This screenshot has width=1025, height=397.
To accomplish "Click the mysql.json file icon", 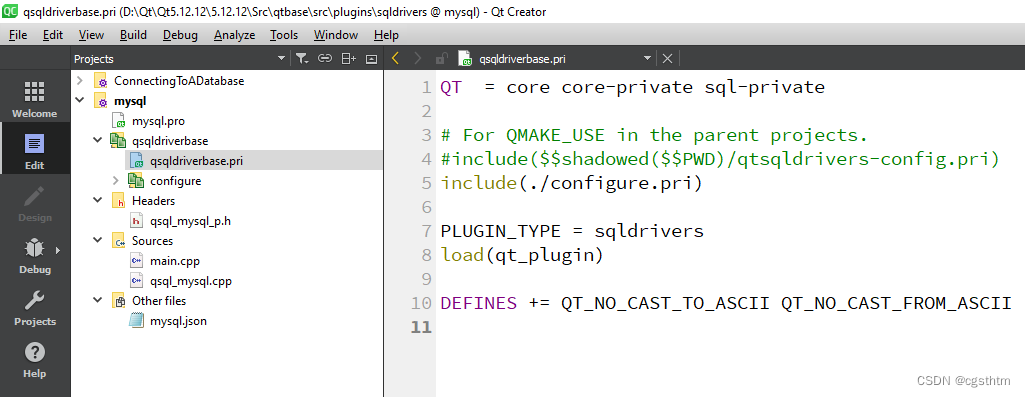I will point(136,321).
